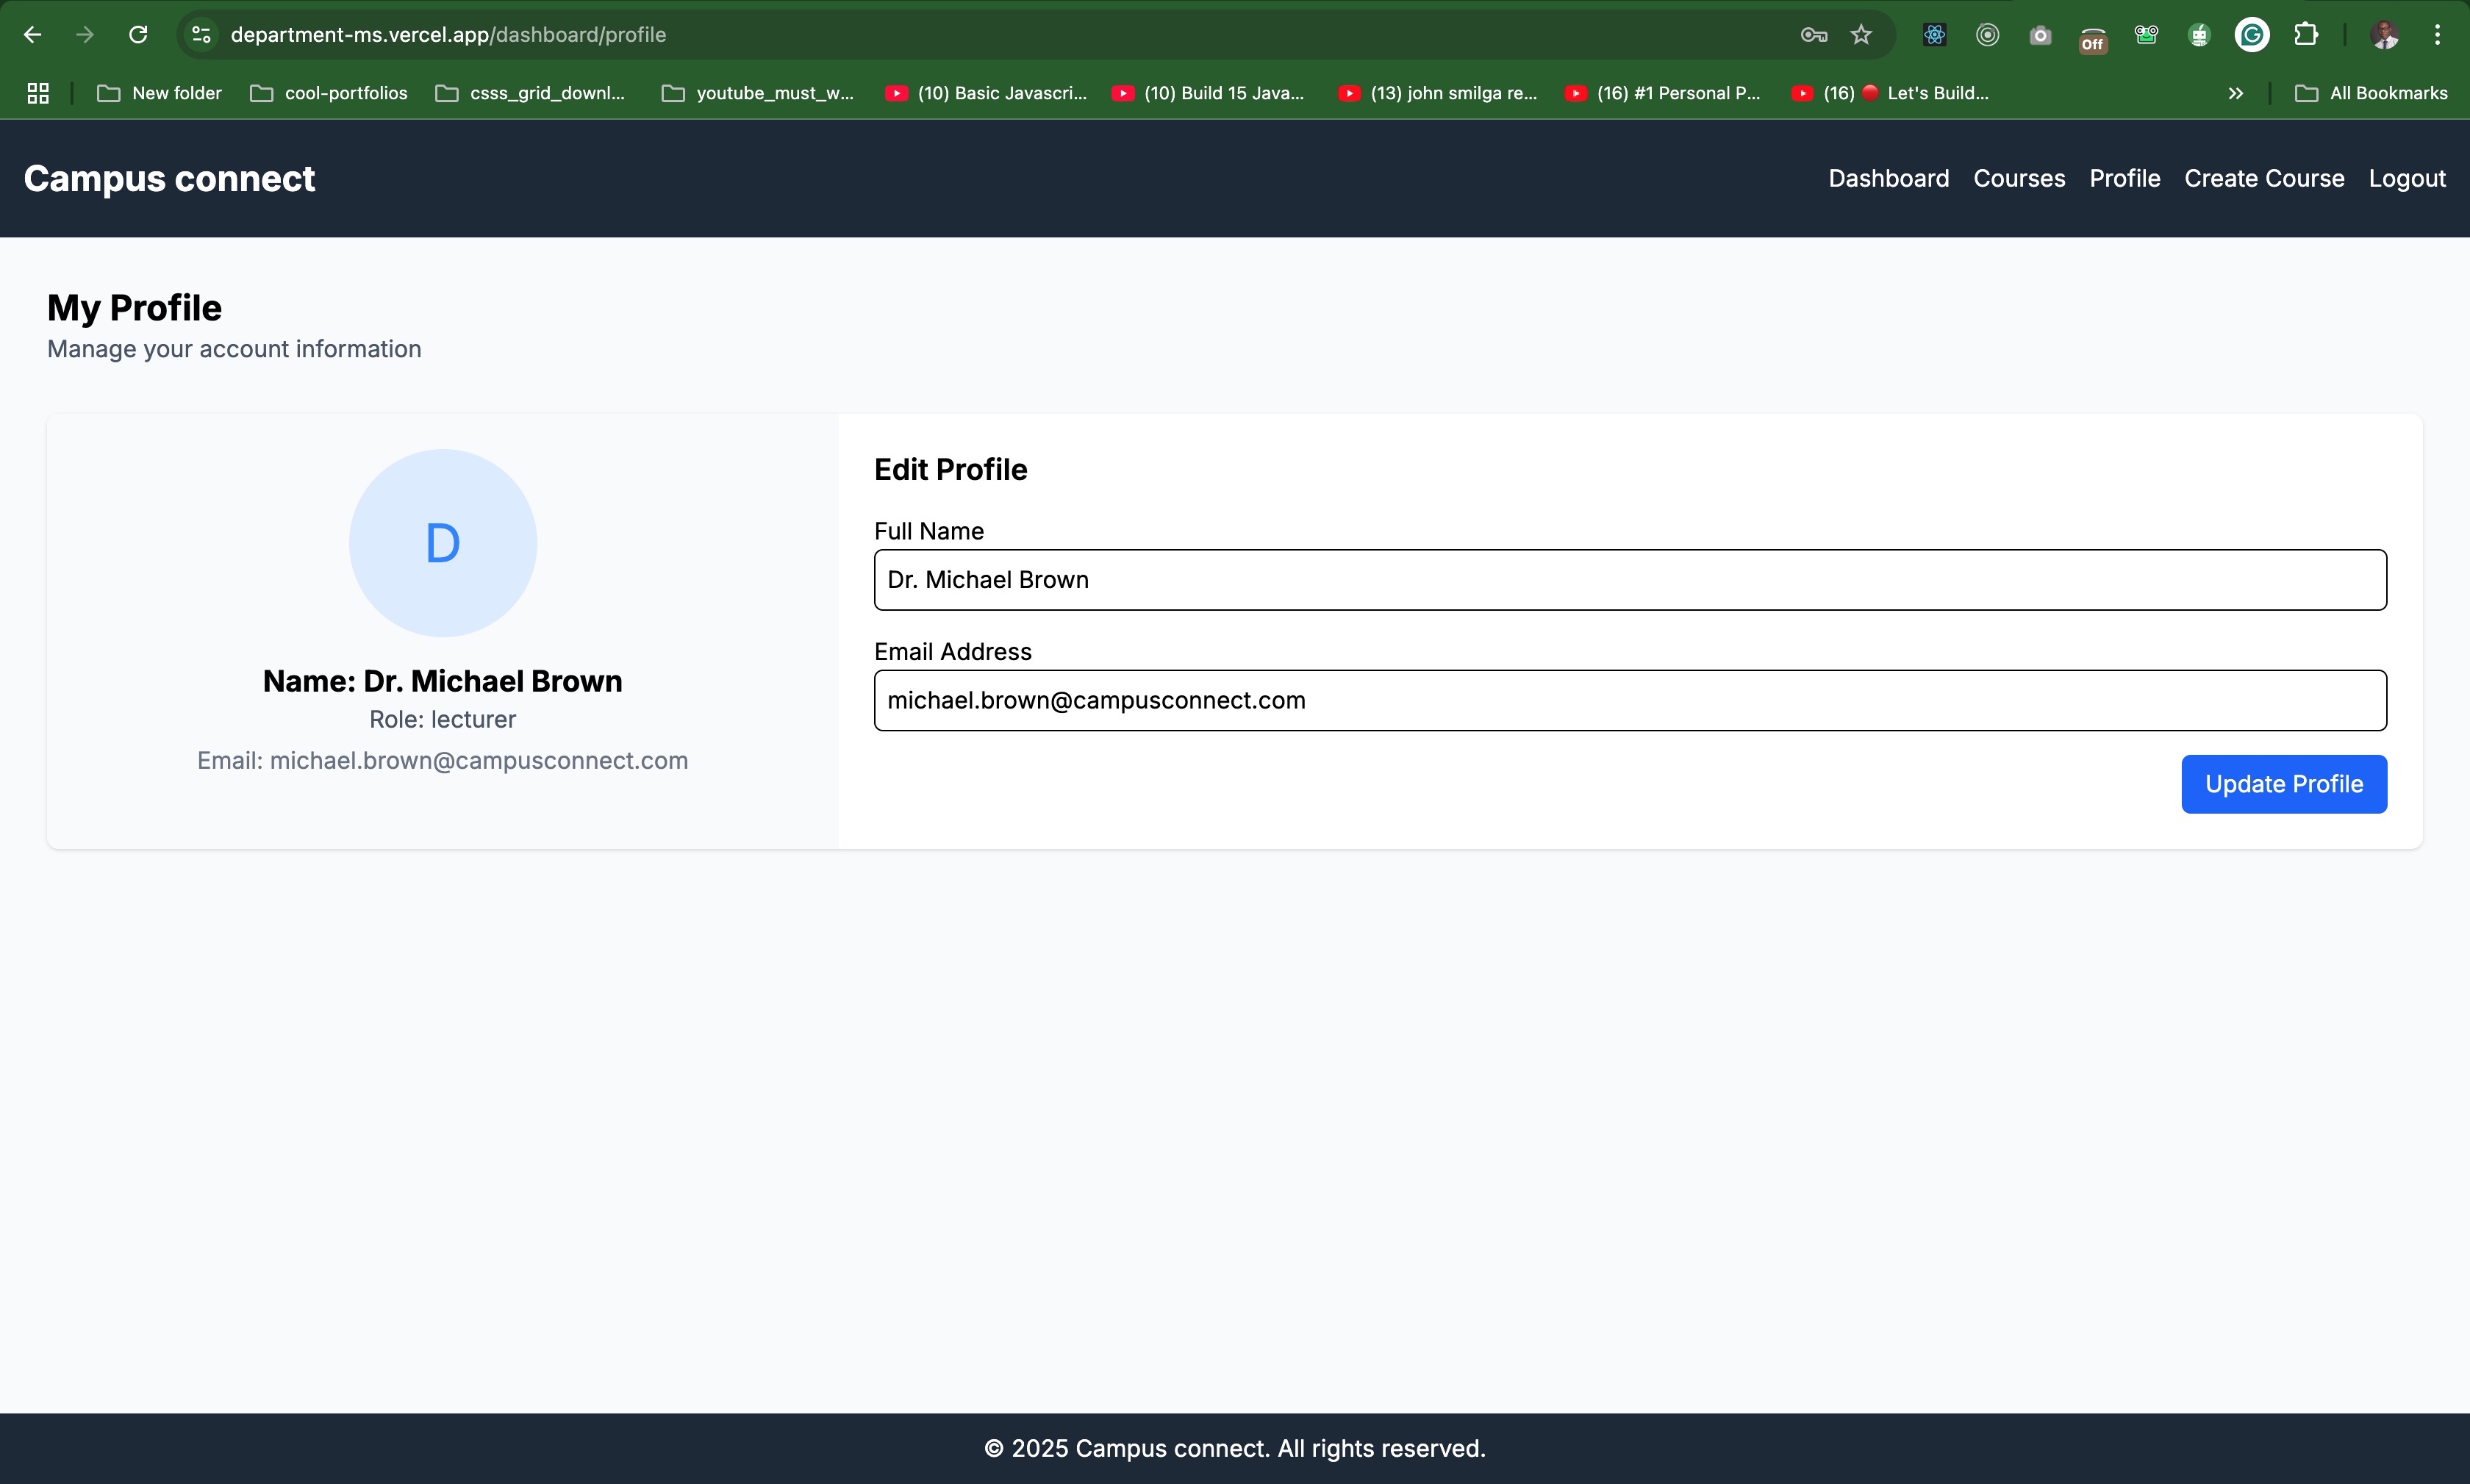Open the All Bookmarks folder
Screen dimensions: 2470x1484
(2372, 93)
